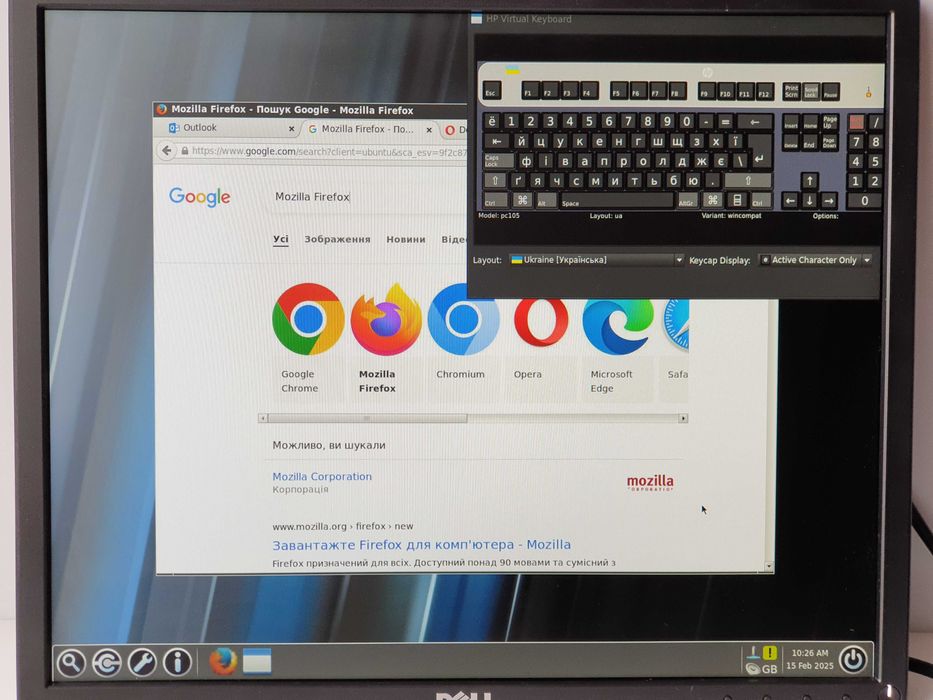Check the yellow warning tray icon
The width and height of the screenshot is (933, 700).
tap(770, 652)
